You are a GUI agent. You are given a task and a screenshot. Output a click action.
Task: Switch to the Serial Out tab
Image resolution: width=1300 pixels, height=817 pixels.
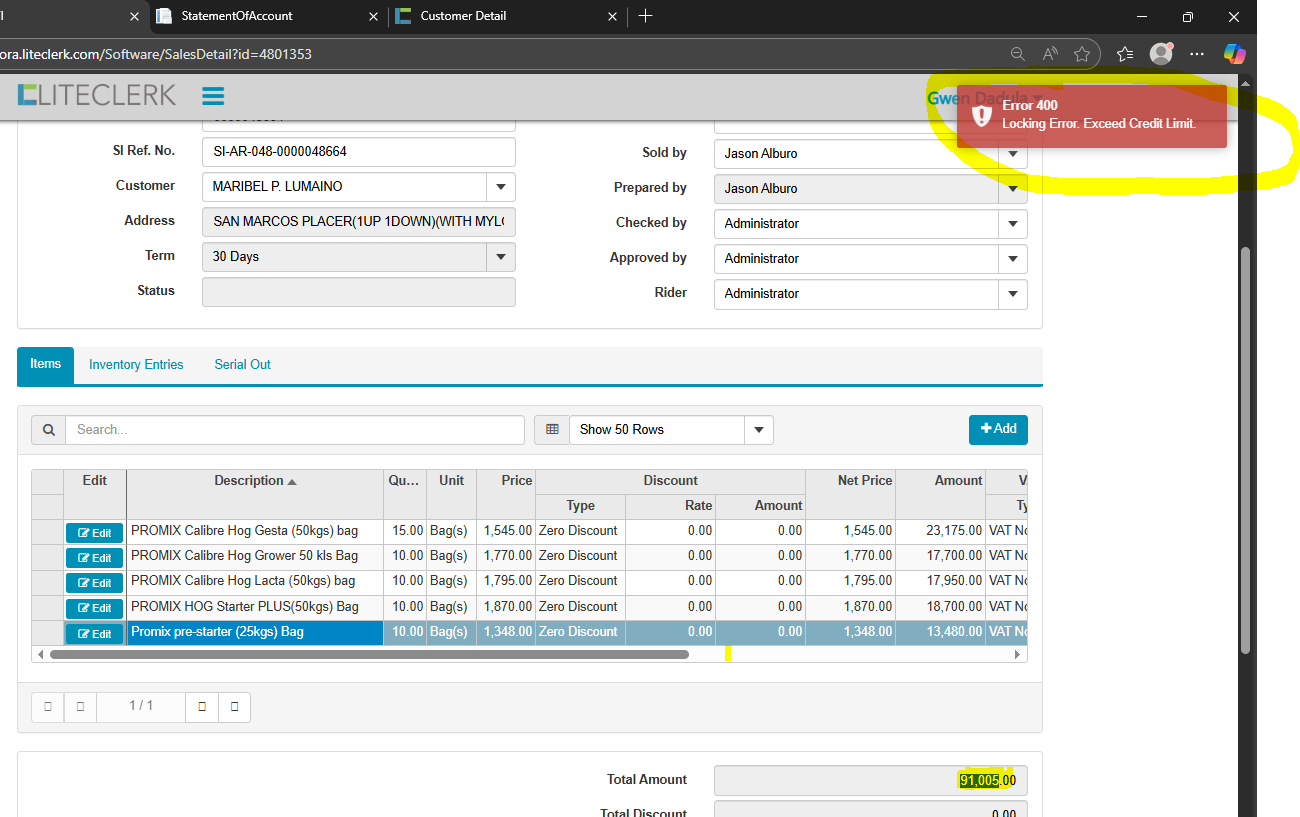(x=242, y=365)
